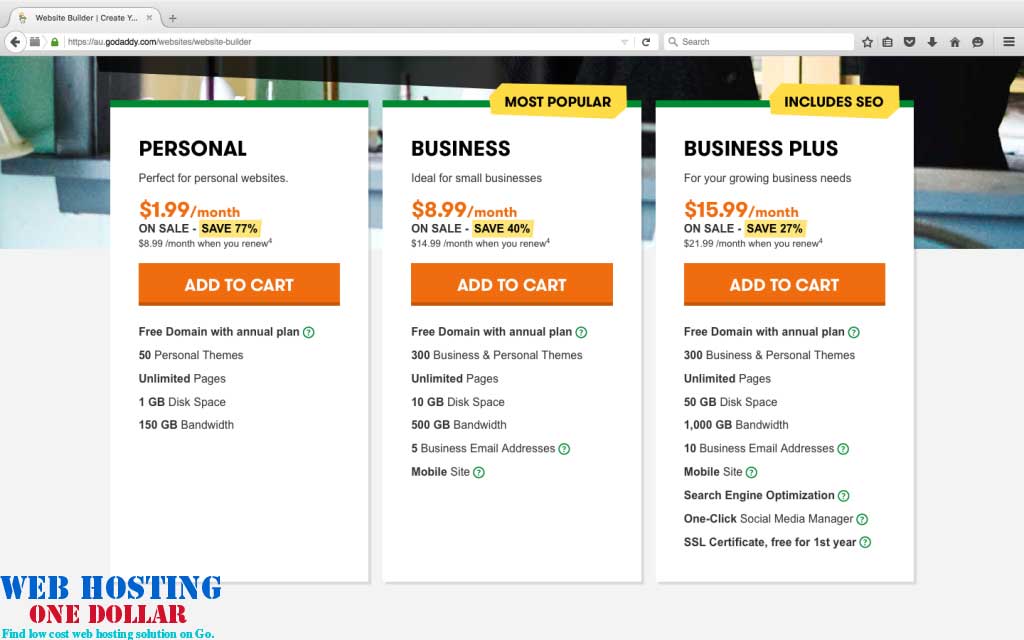Add the Personal plan to cart

point(239,285)
